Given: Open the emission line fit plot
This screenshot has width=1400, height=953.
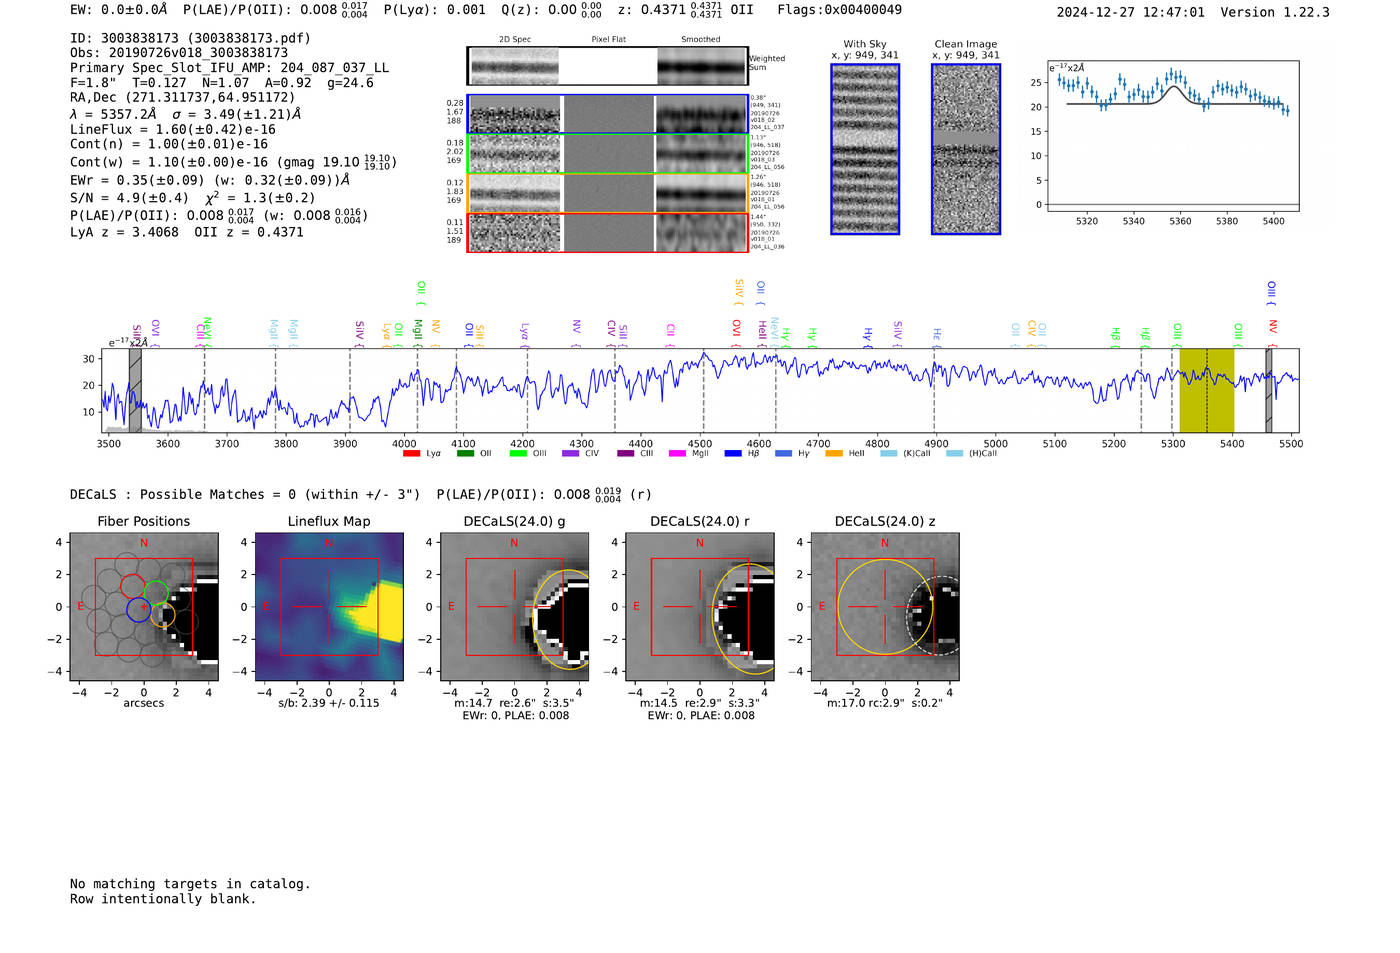Looking at the screenshot, I should click(1172, 135).
